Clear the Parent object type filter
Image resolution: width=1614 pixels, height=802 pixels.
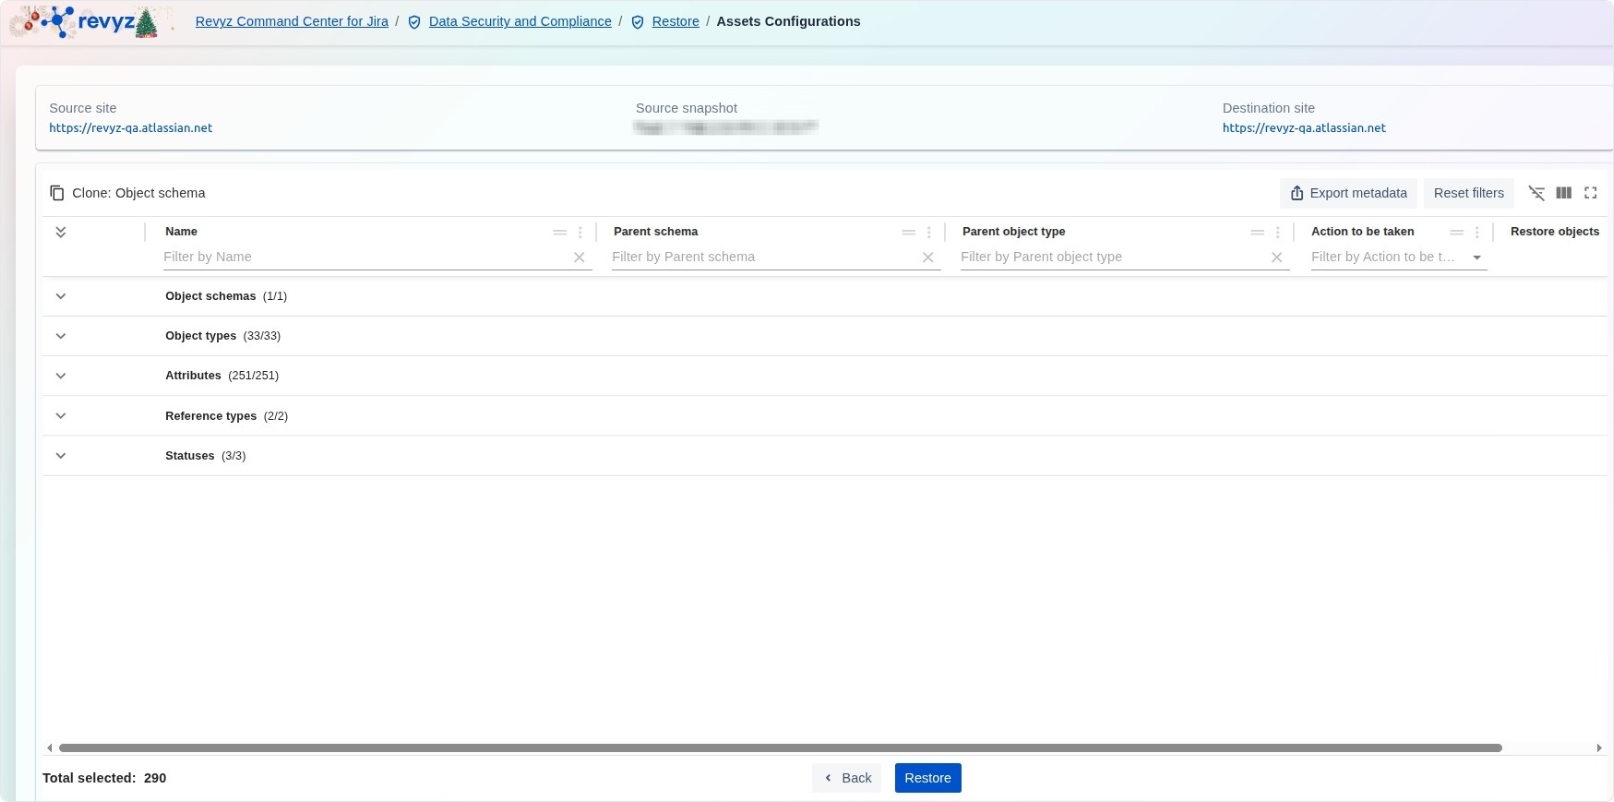click(1276, 257)
